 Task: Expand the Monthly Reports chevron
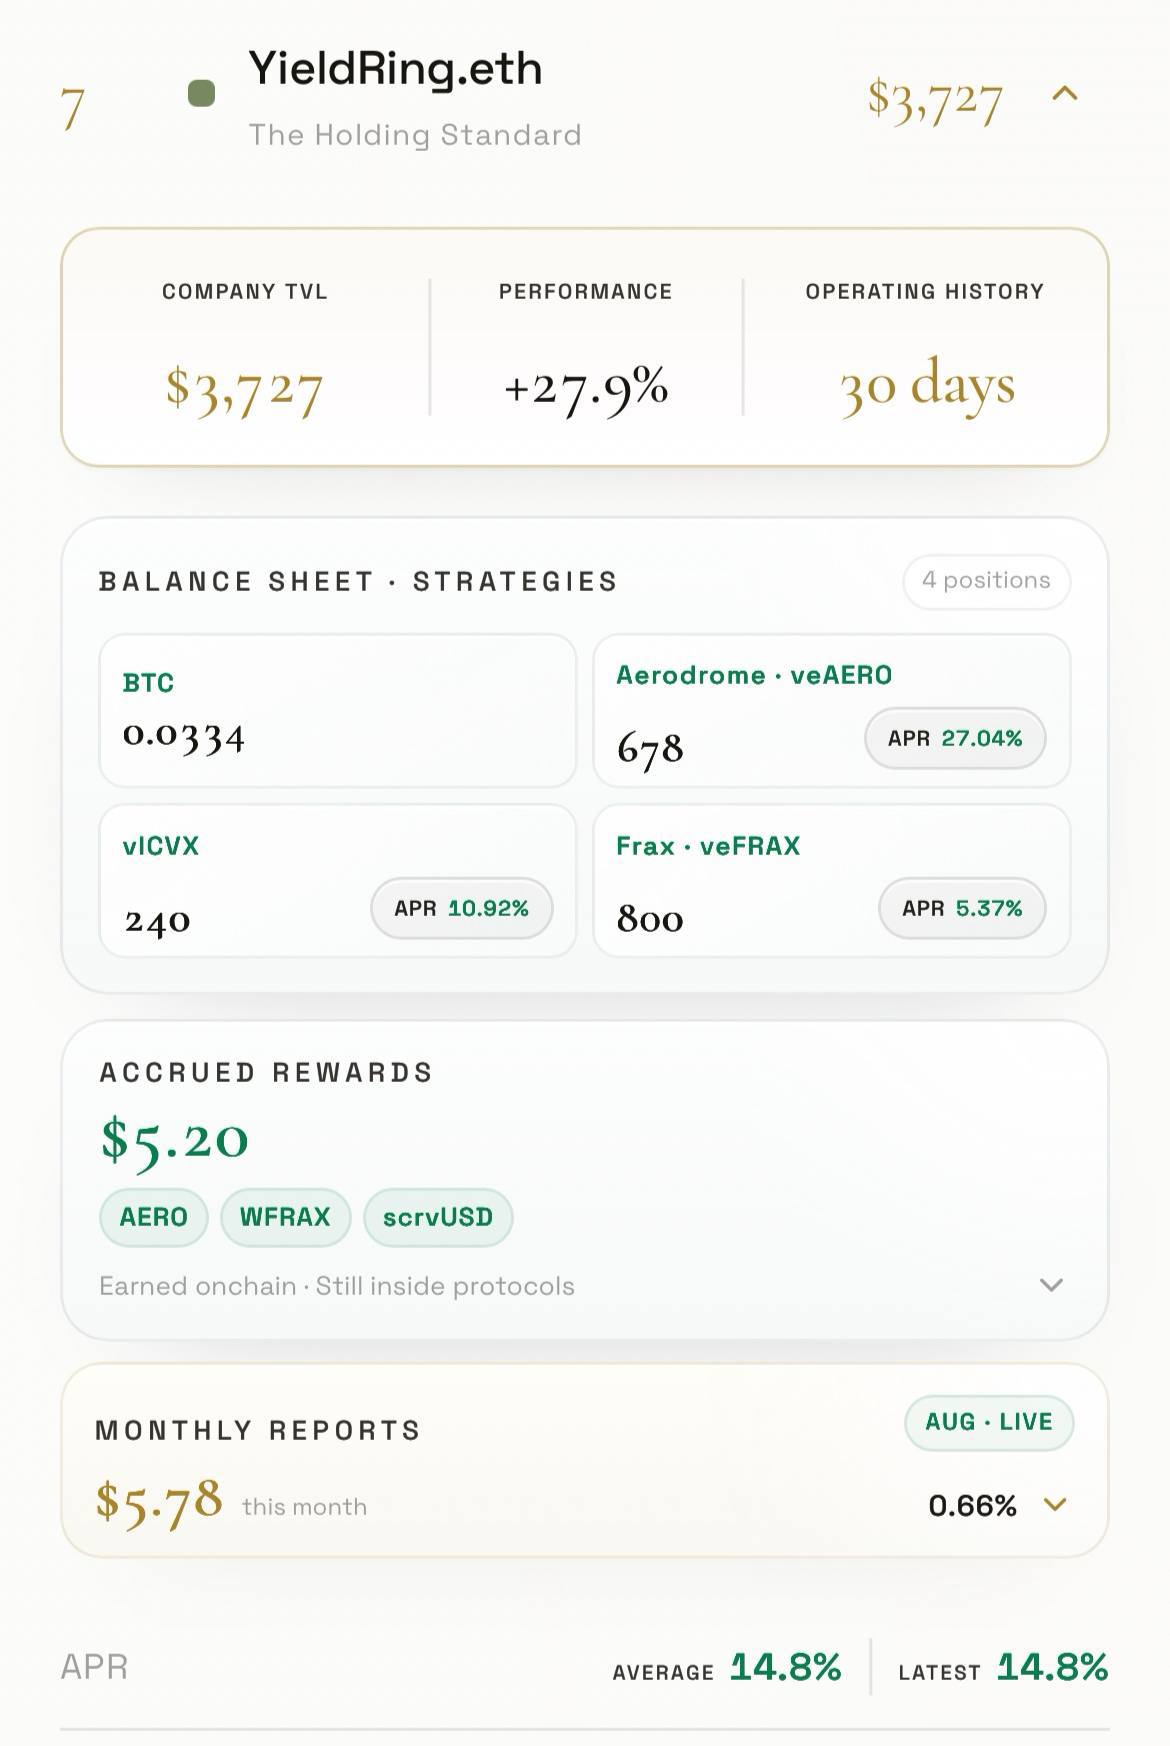pos(1055,1505)
